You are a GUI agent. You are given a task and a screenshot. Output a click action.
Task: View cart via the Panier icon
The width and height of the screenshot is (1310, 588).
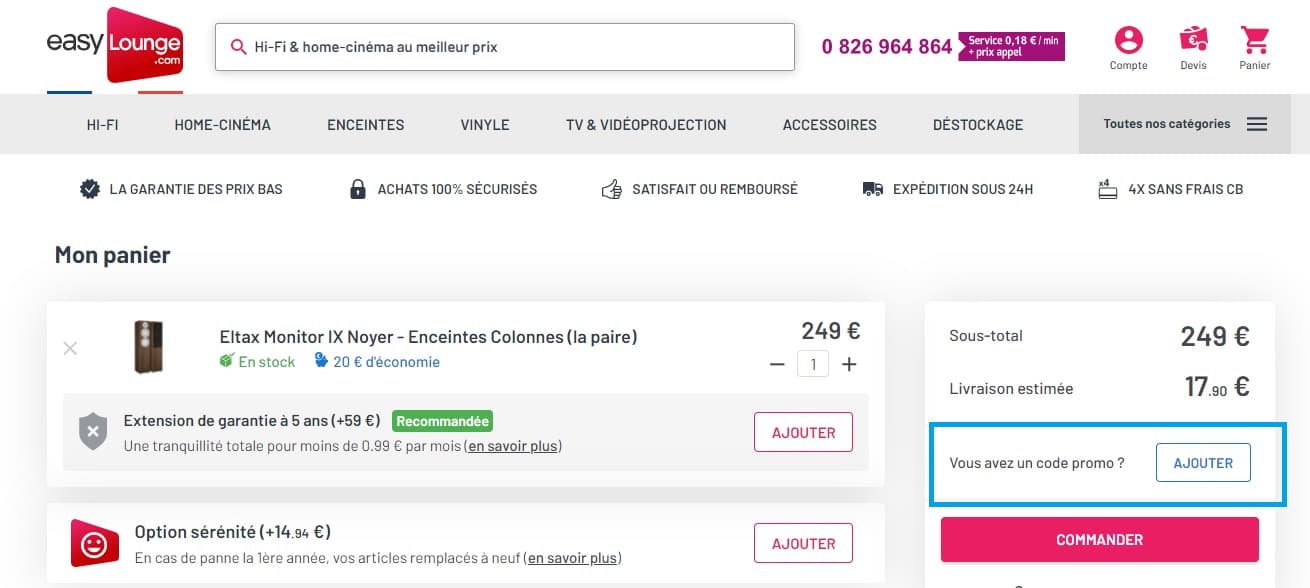pos(1254,40)
